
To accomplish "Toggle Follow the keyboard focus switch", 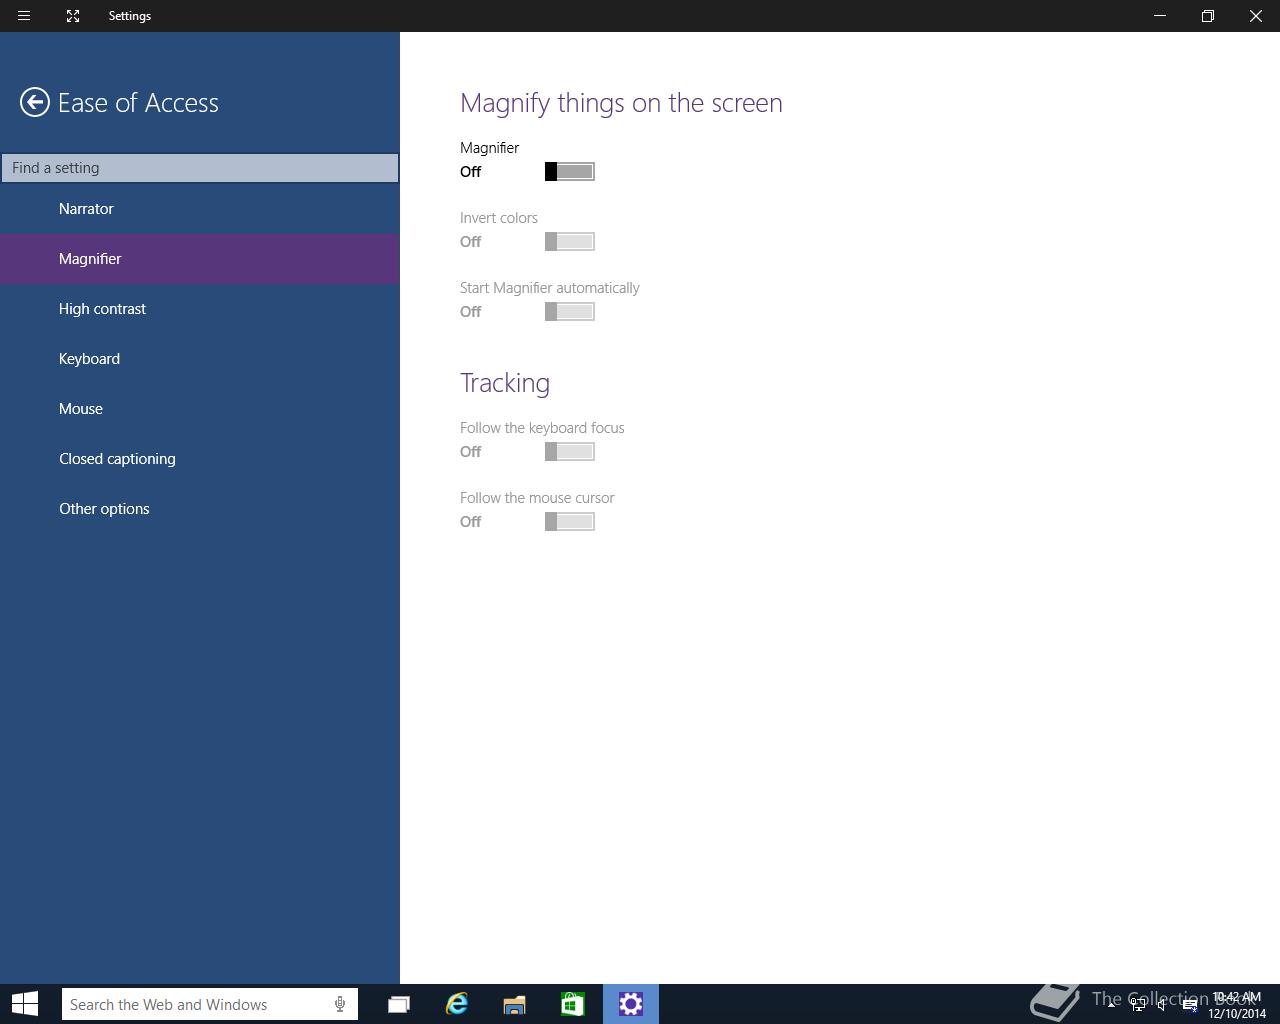I will point(570,452).
